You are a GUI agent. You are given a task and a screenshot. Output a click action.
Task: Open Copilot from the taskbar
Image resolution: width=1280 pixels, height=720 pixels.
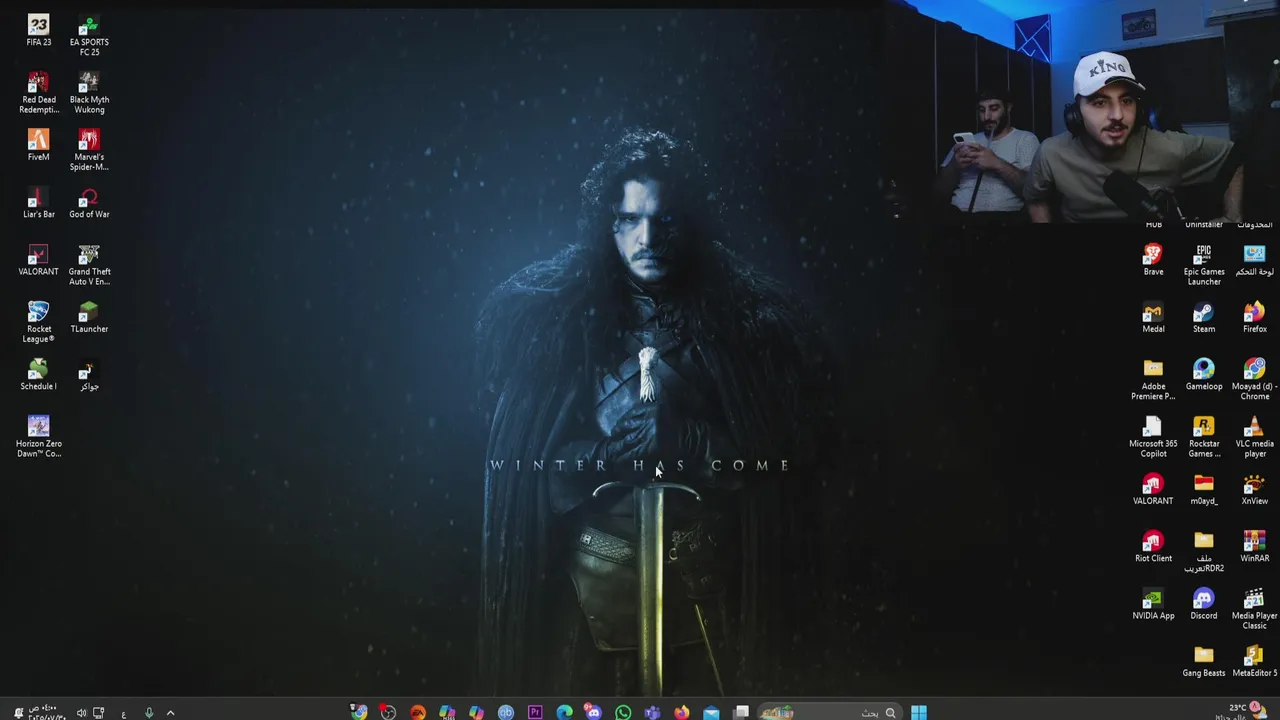coord(476,712)
